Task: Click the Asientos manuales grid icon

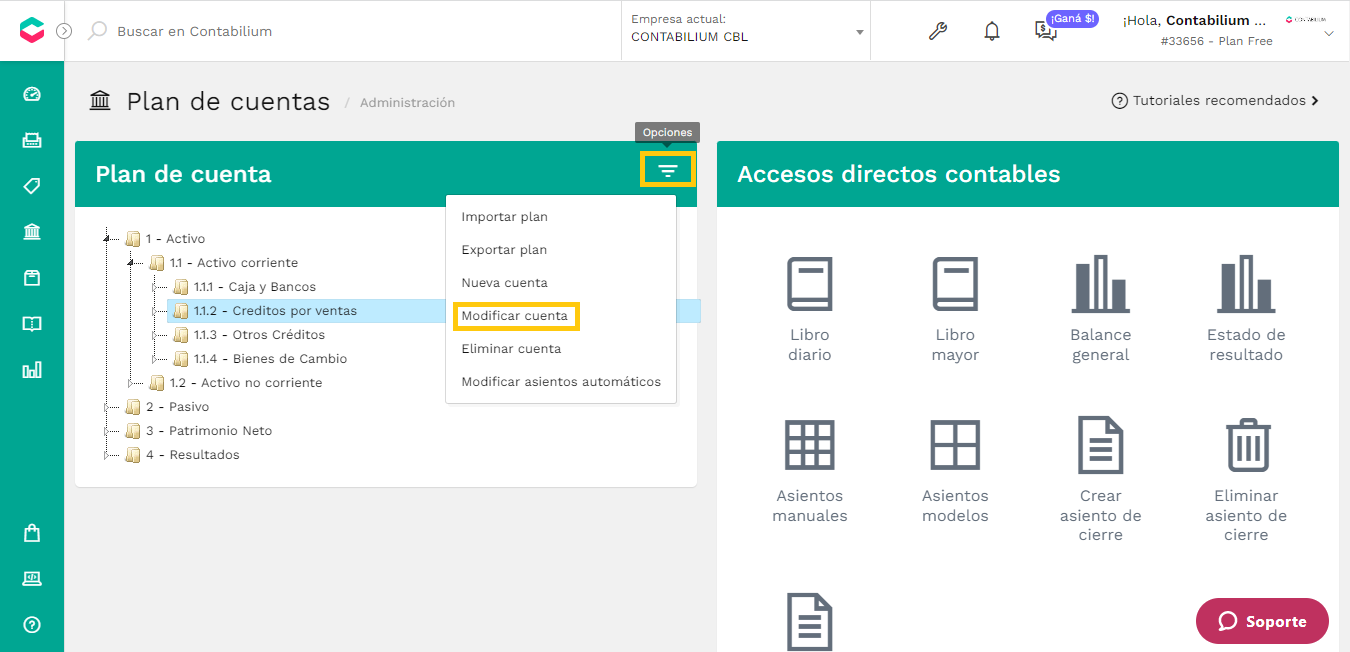Action: point(810,445)
